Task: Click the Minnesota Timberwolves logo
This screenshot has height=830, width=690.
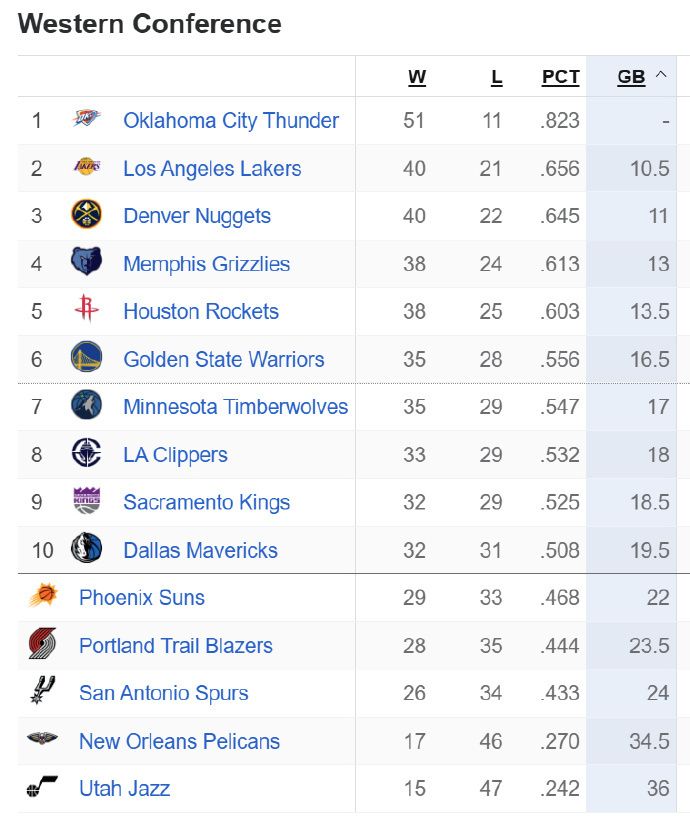Action: [87, 406]
